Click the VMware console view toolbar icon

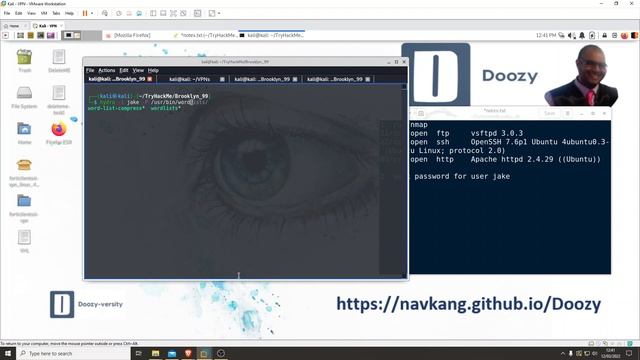198,13
